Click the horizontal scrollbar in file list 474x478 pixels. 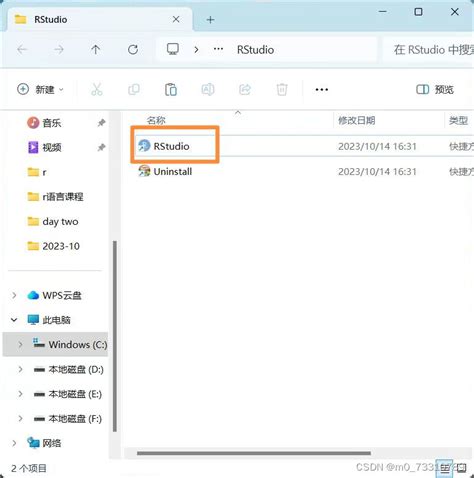pos(254,453)
